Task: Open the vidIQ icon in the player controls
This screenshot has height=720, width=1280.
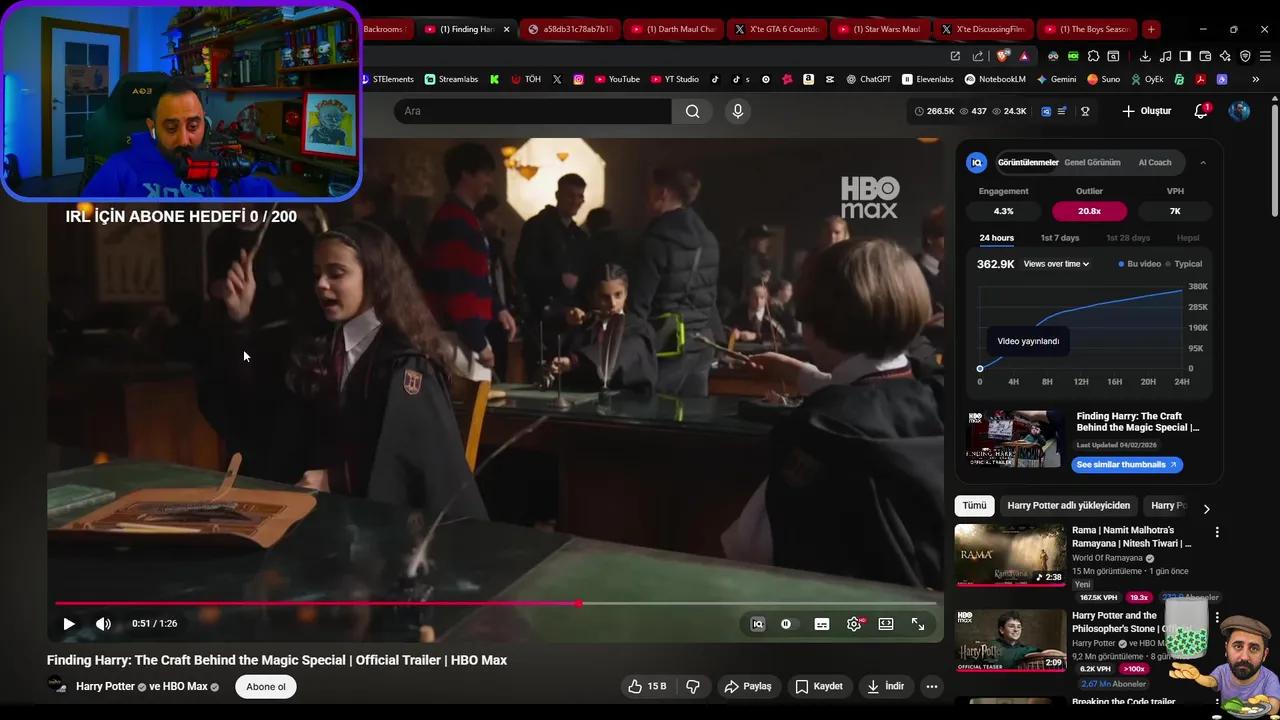Action: pos(758,623)
